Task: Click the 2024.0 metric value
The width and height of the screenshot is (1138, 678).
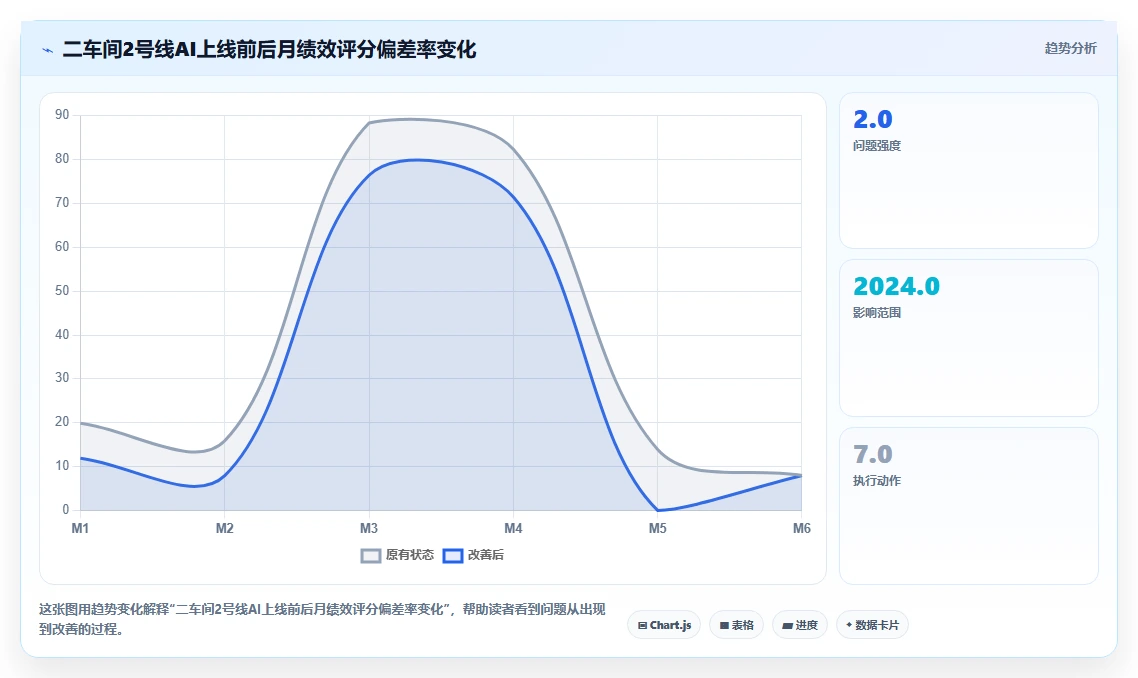Action: [896, 286]
